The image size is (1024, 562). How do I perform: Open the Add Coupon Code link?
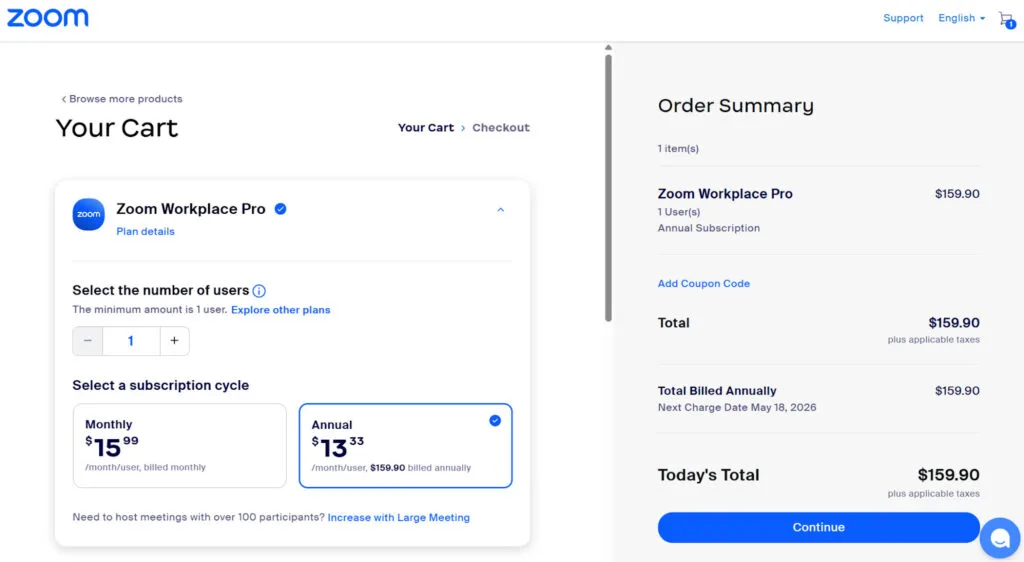click(704, 284)
